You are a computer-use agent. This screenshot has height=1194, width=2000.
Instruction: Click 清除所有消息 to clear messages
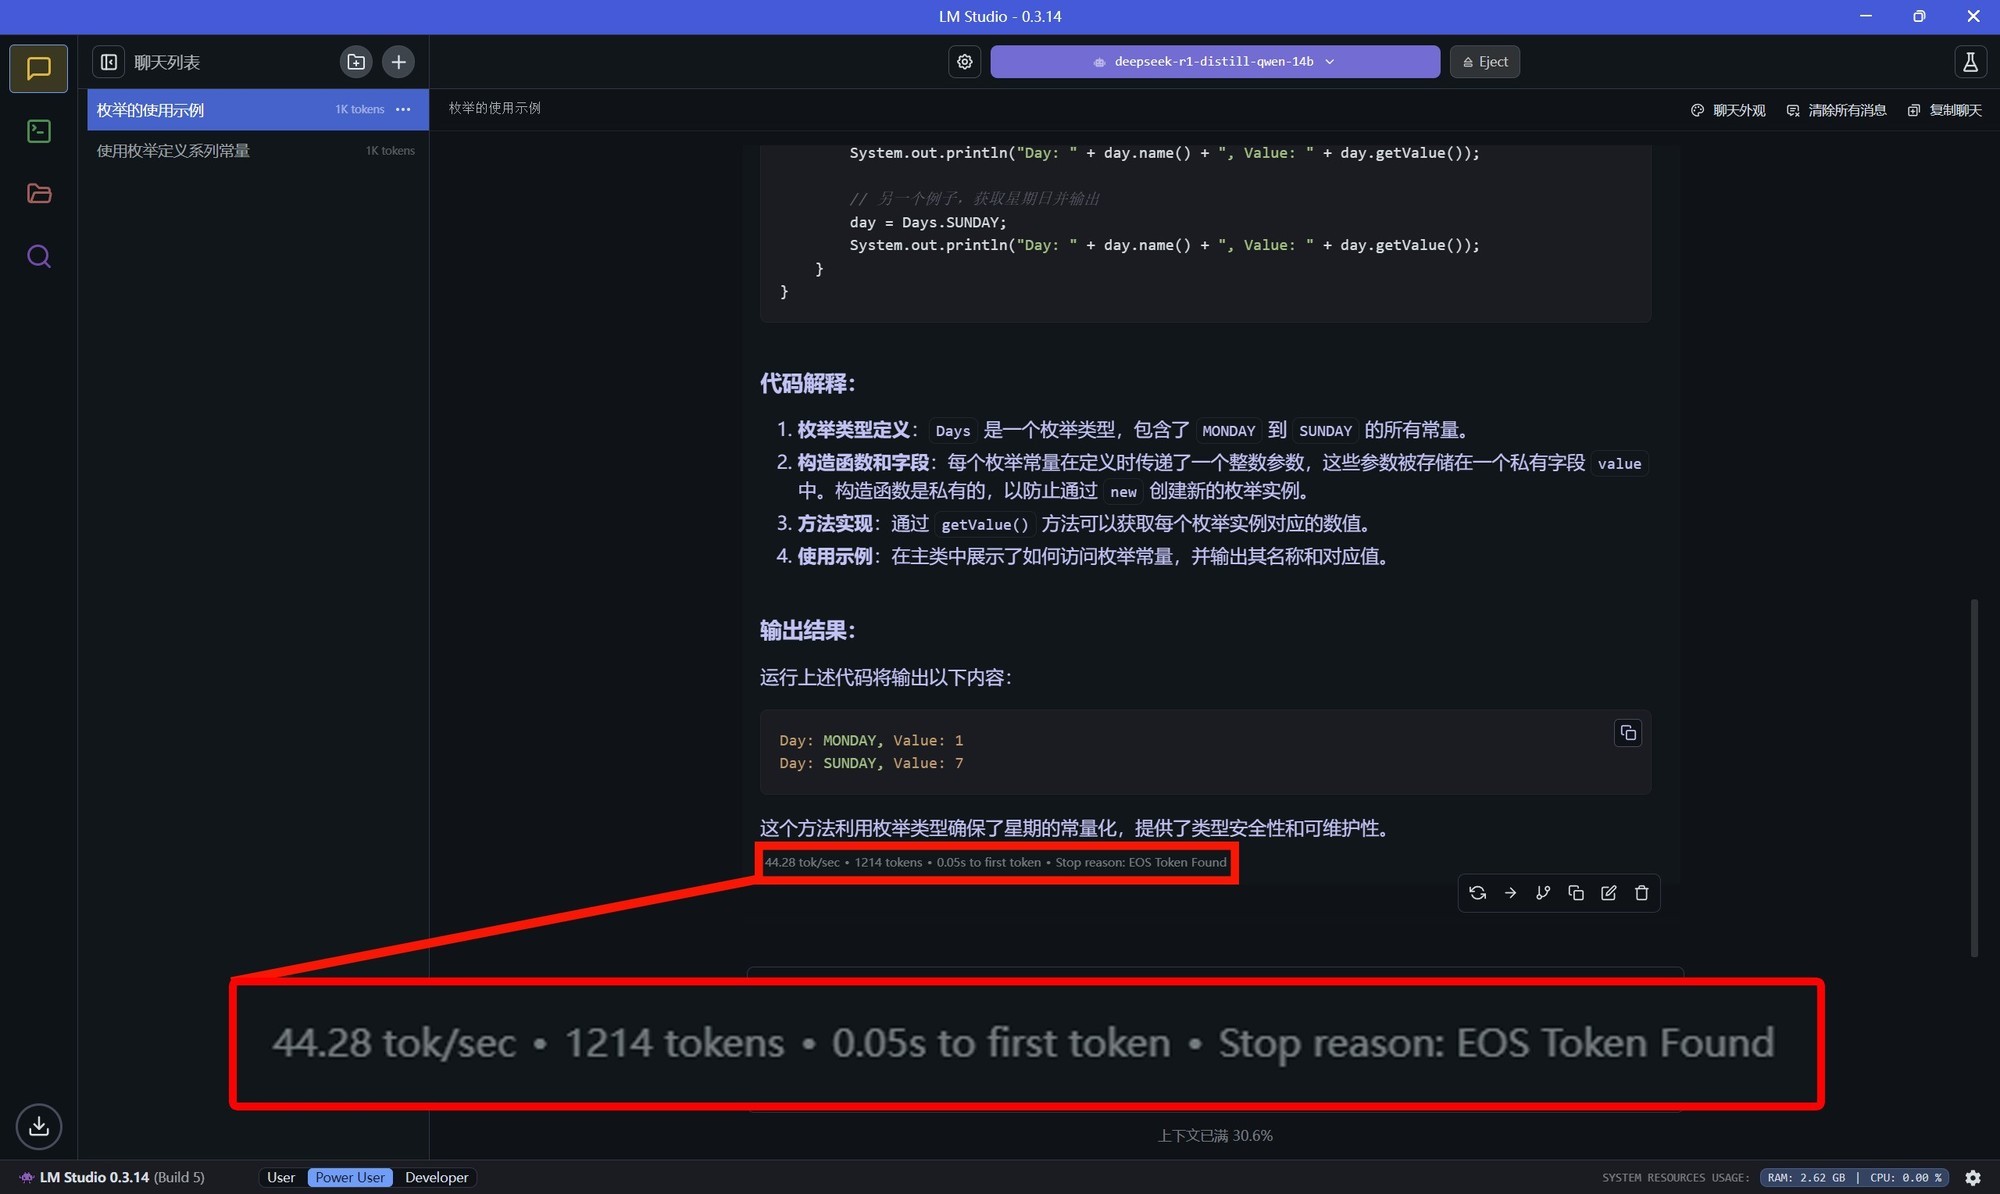point(1837,110)
